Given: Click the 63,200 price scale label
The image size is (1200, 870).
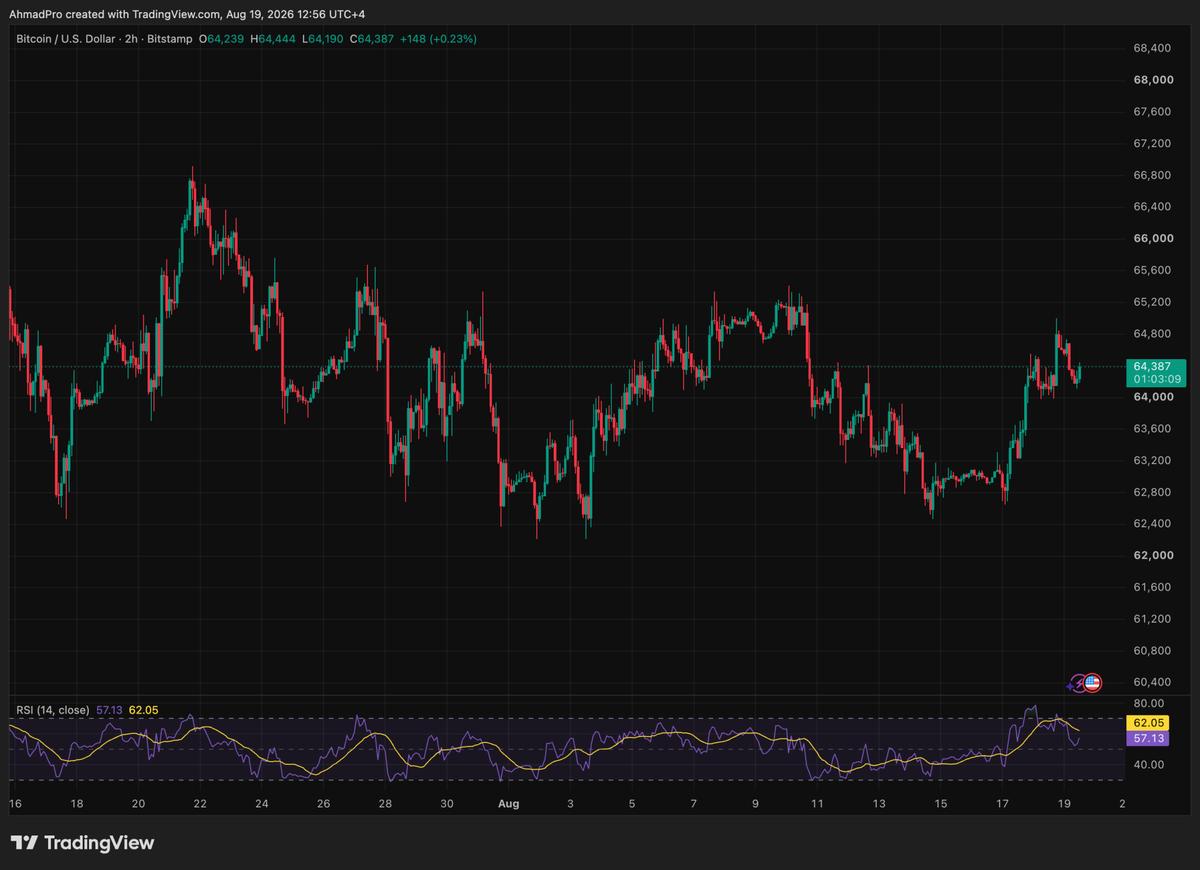Looking at the screenshot, I should click(x=1153, y=460).
